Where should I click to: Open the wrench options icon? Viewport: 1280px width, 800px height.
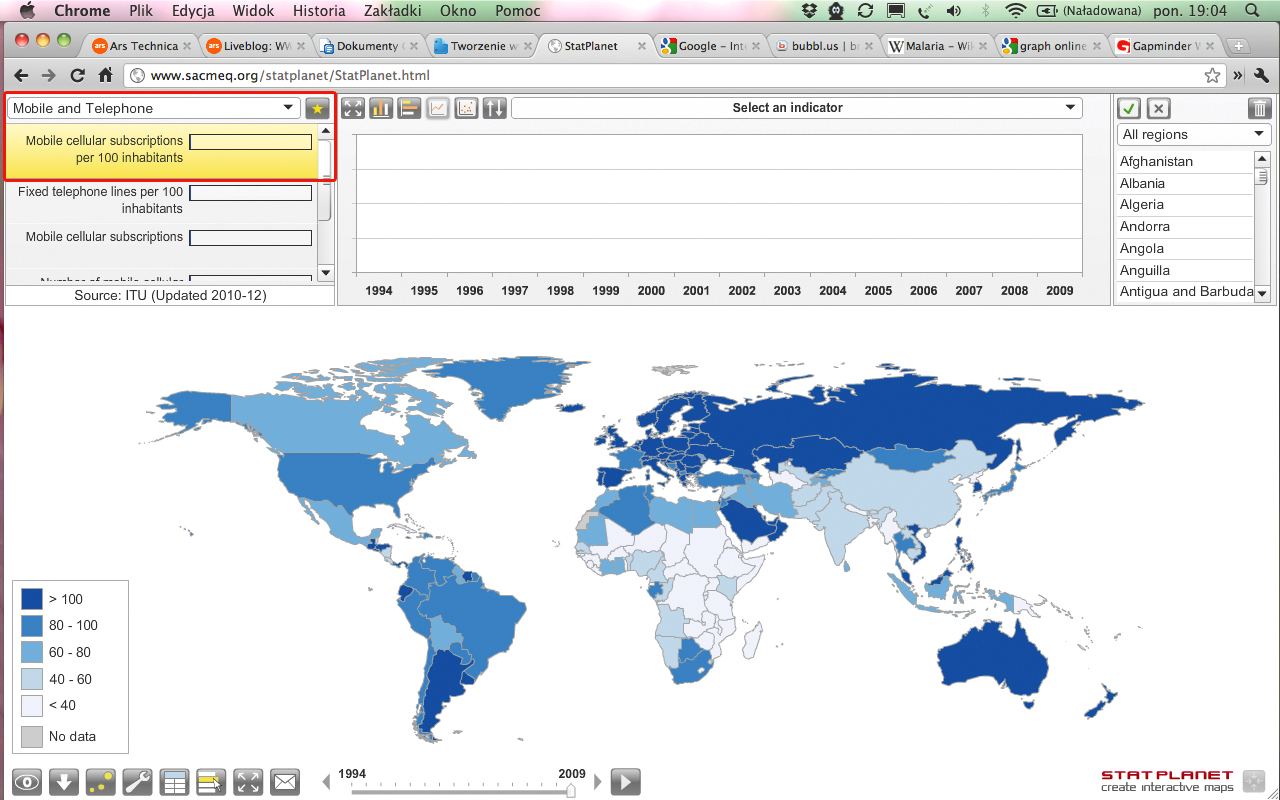click(137, 782)
